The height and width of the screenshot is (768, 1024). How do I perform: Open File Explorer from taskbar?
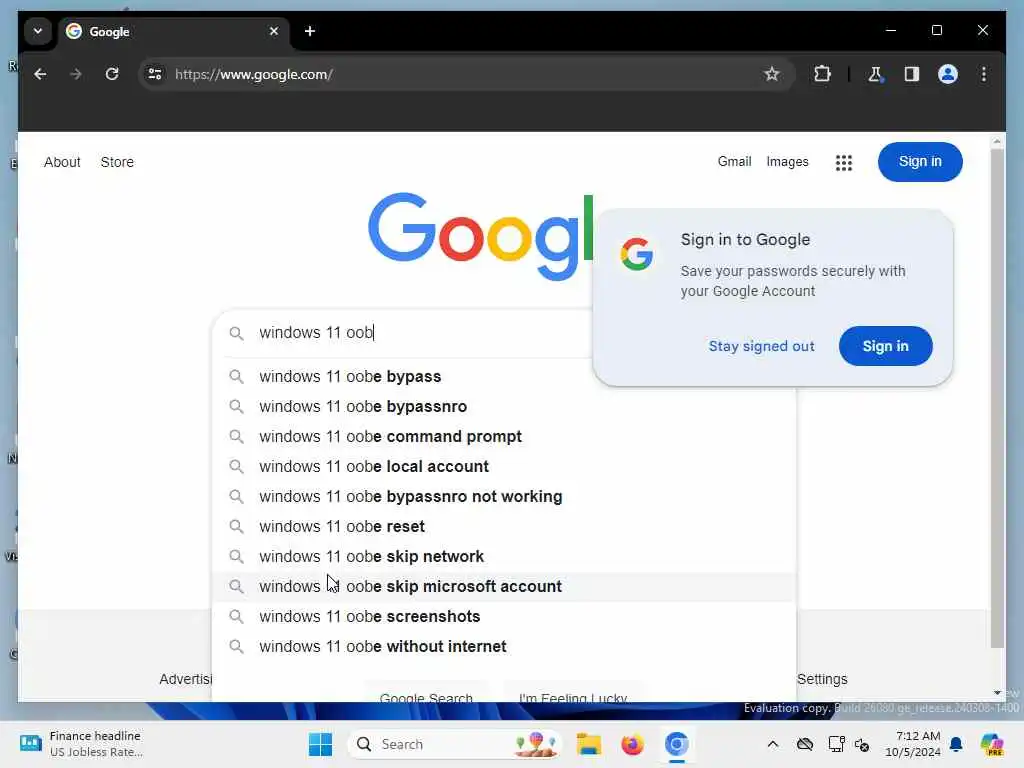click(588, 744)
